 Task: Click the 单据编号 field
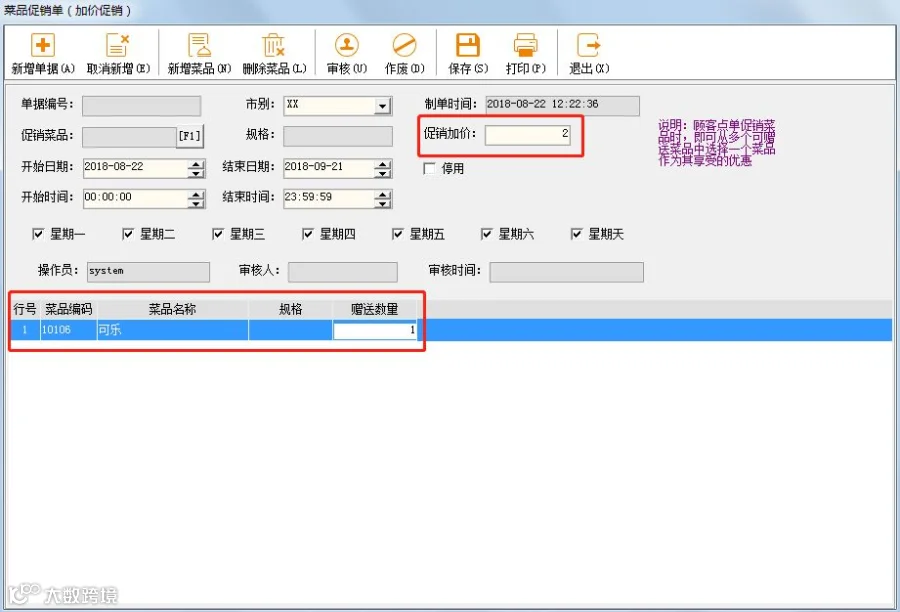[141, 106]
